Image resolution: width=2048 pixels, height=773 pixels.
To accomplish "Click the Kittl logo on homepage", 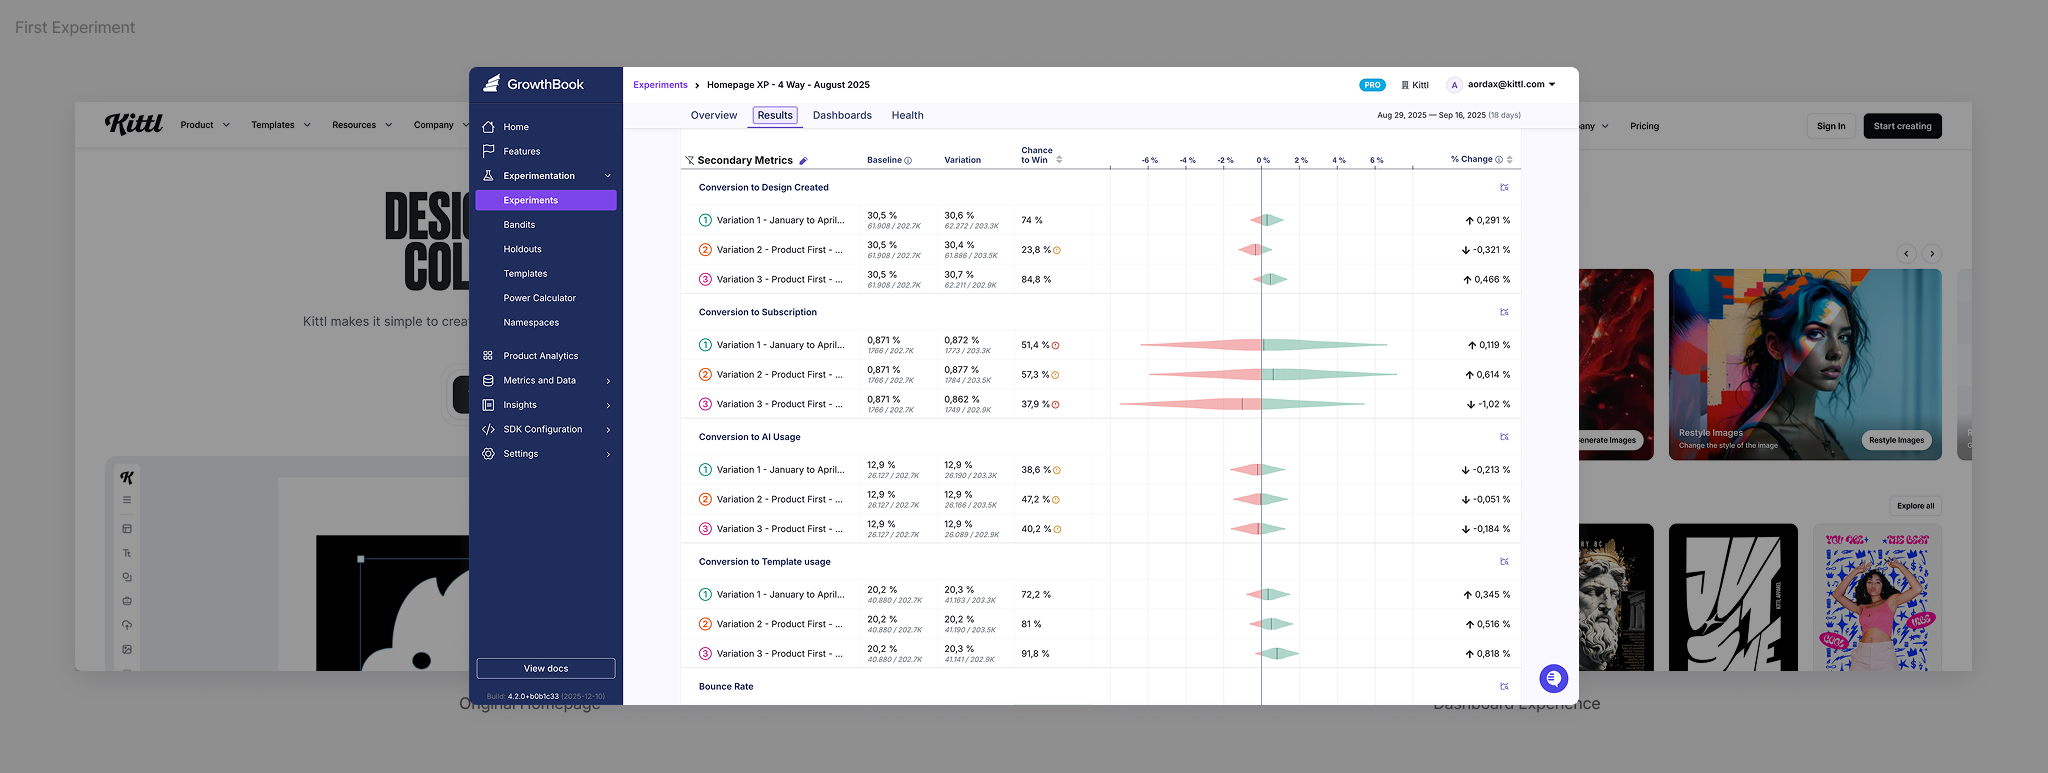I will [x=134, y=124].
